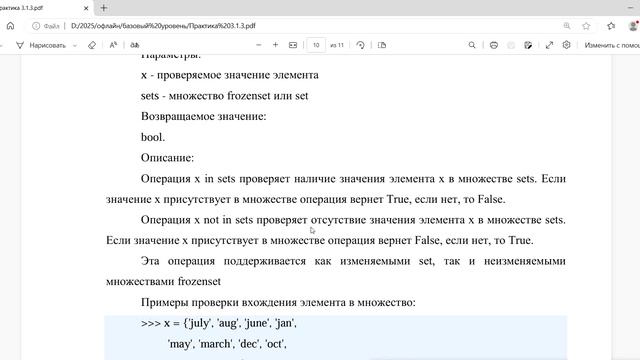The height and width of the screenshot is (360, 640).
Task: Open PDF viewer settings gear
Action: pos(567,45)
